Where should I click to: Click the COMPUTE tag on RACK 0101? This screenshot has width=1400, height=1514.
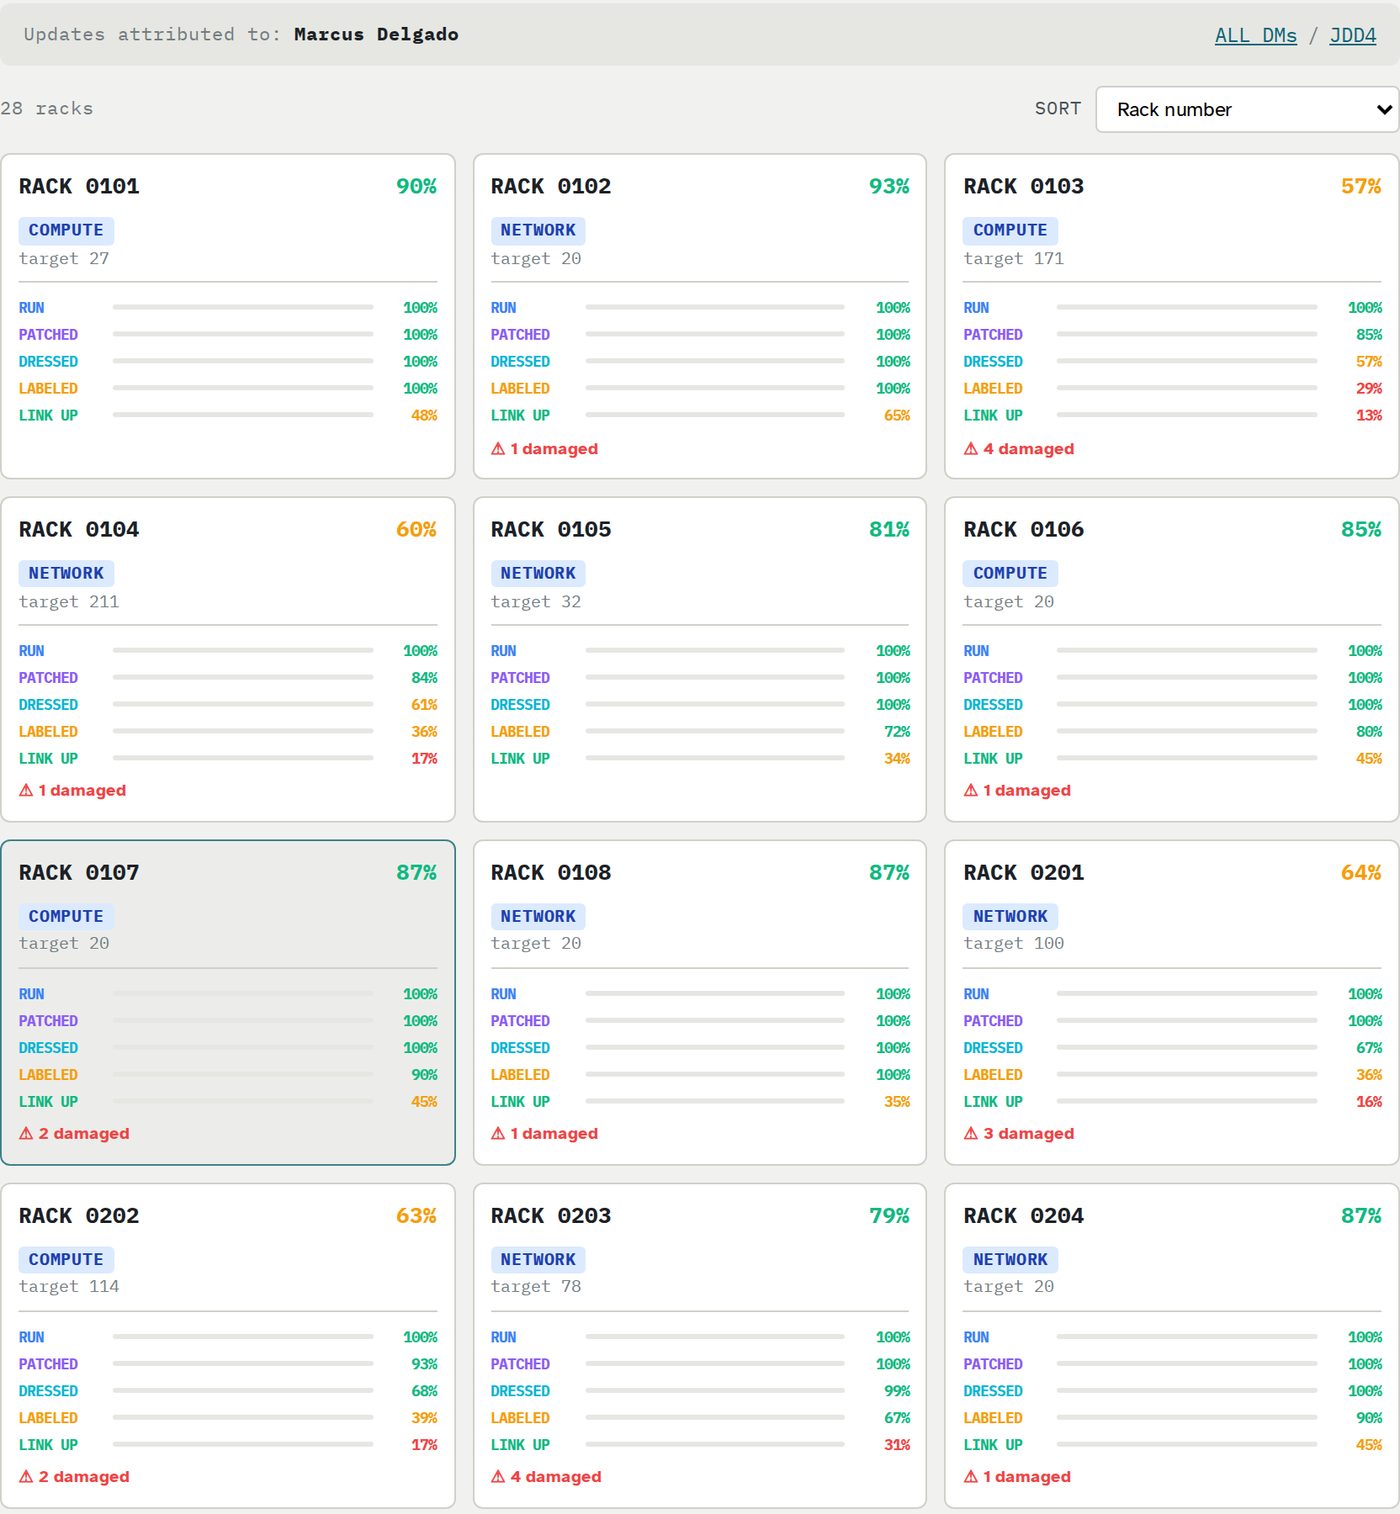coord(66,230)
